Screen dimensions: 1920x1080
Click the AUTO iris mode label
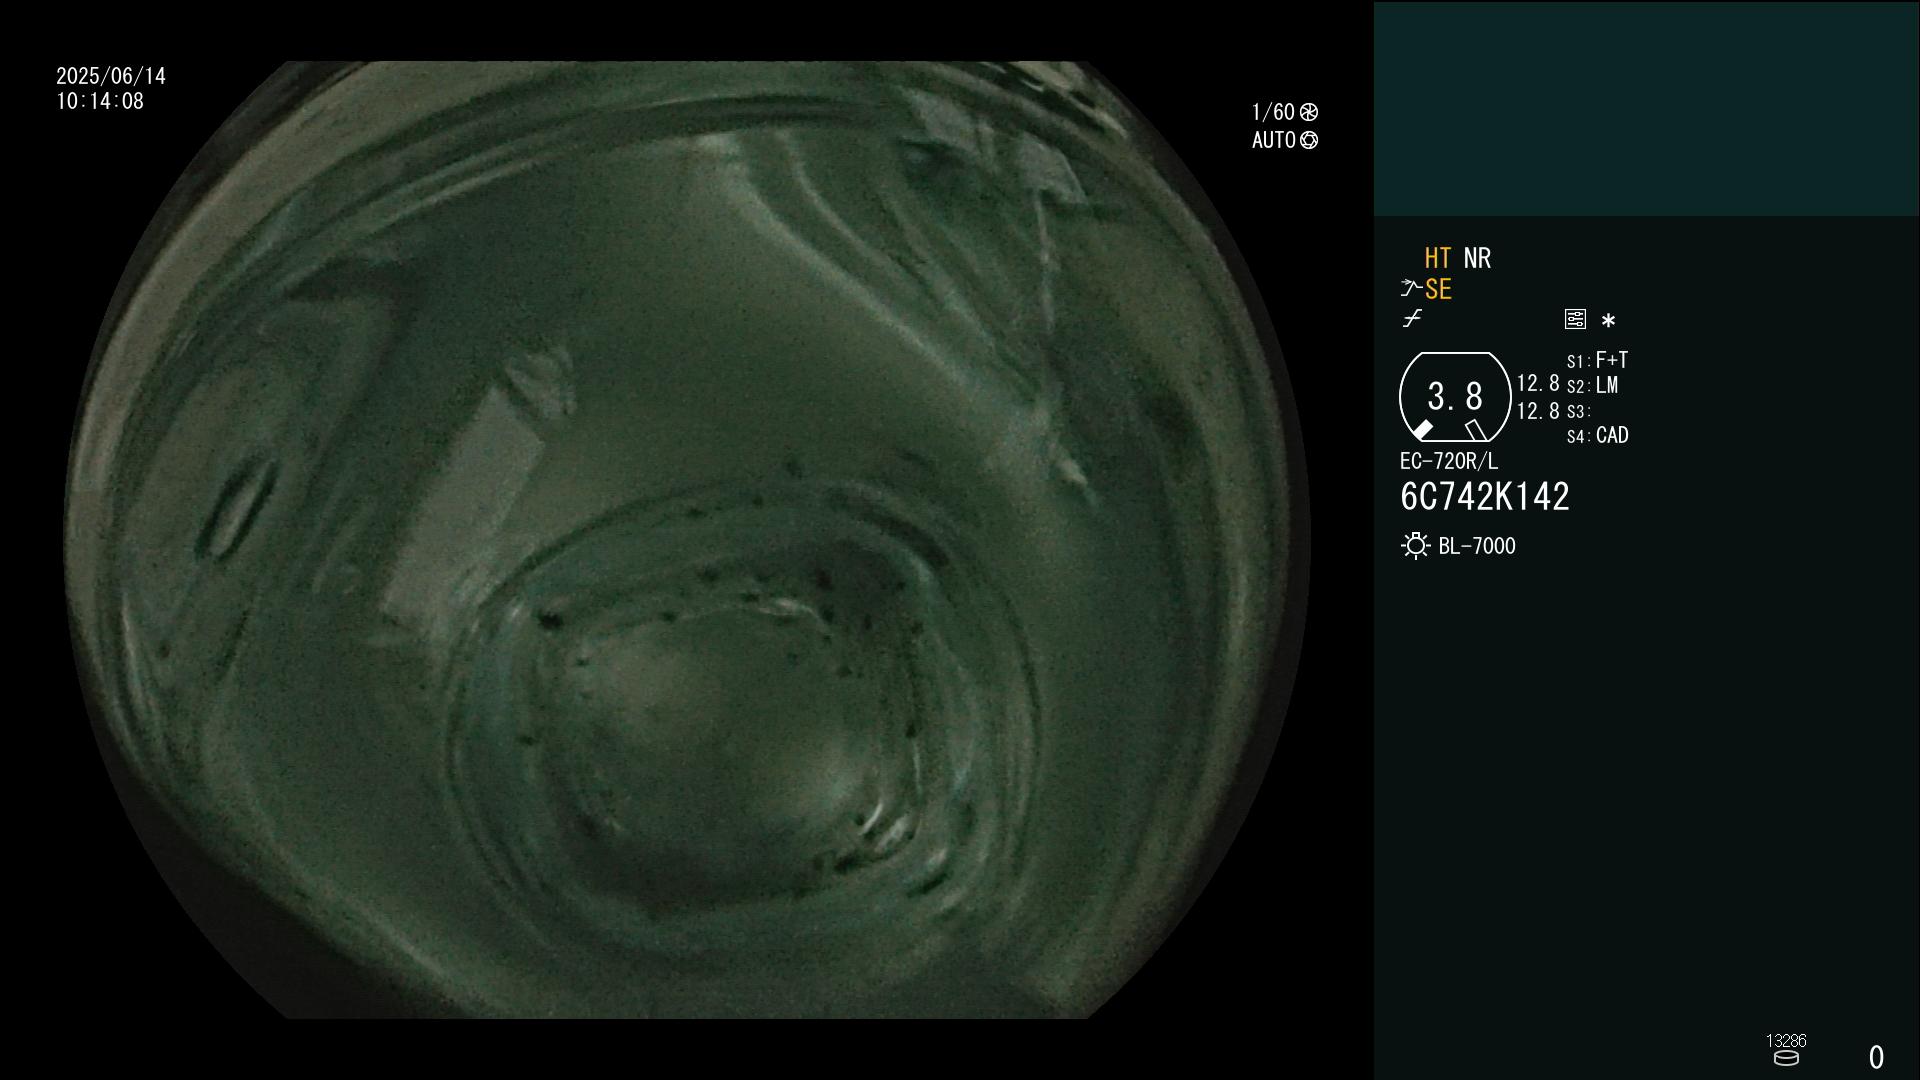[x=1274, y=140]
